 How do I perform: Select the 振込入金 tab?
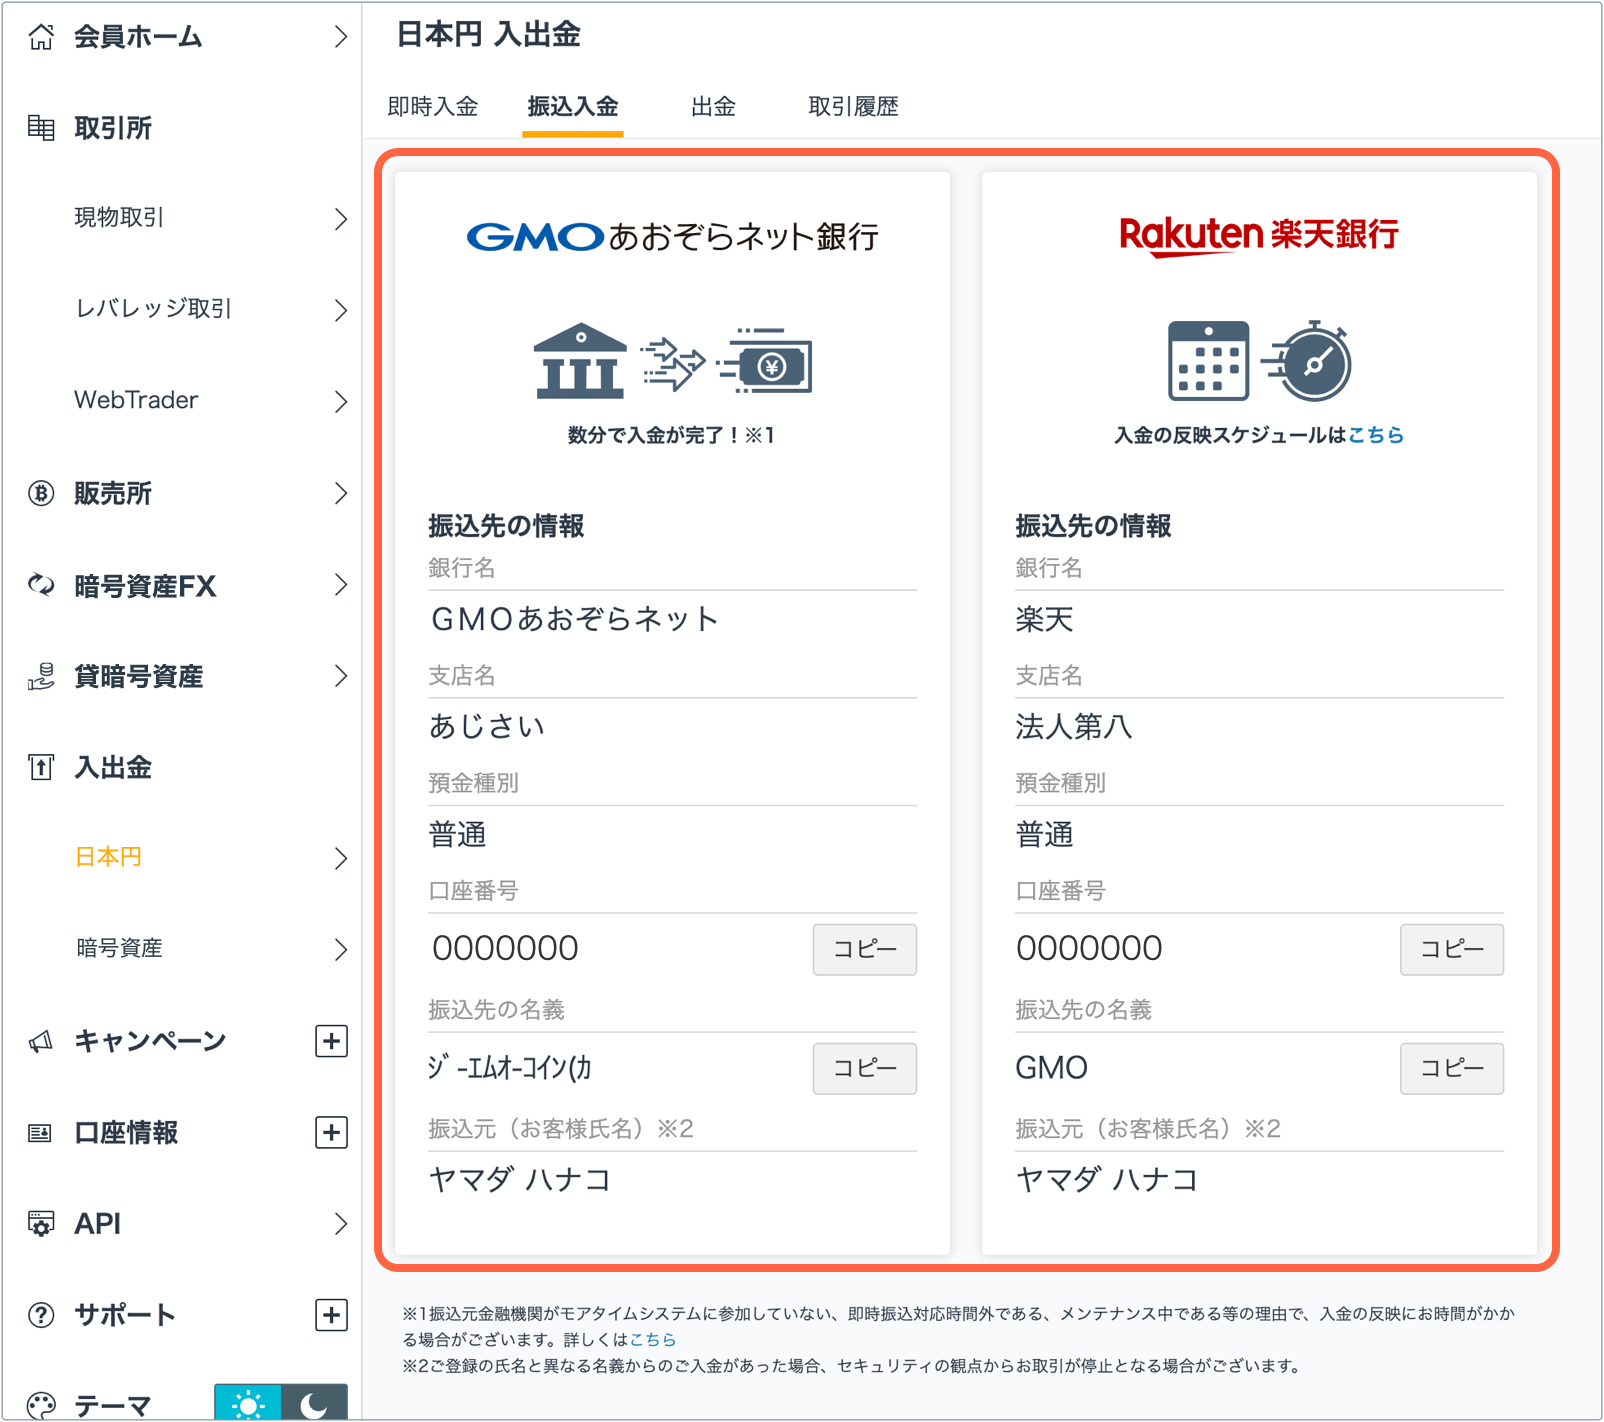tap(573, 107)
